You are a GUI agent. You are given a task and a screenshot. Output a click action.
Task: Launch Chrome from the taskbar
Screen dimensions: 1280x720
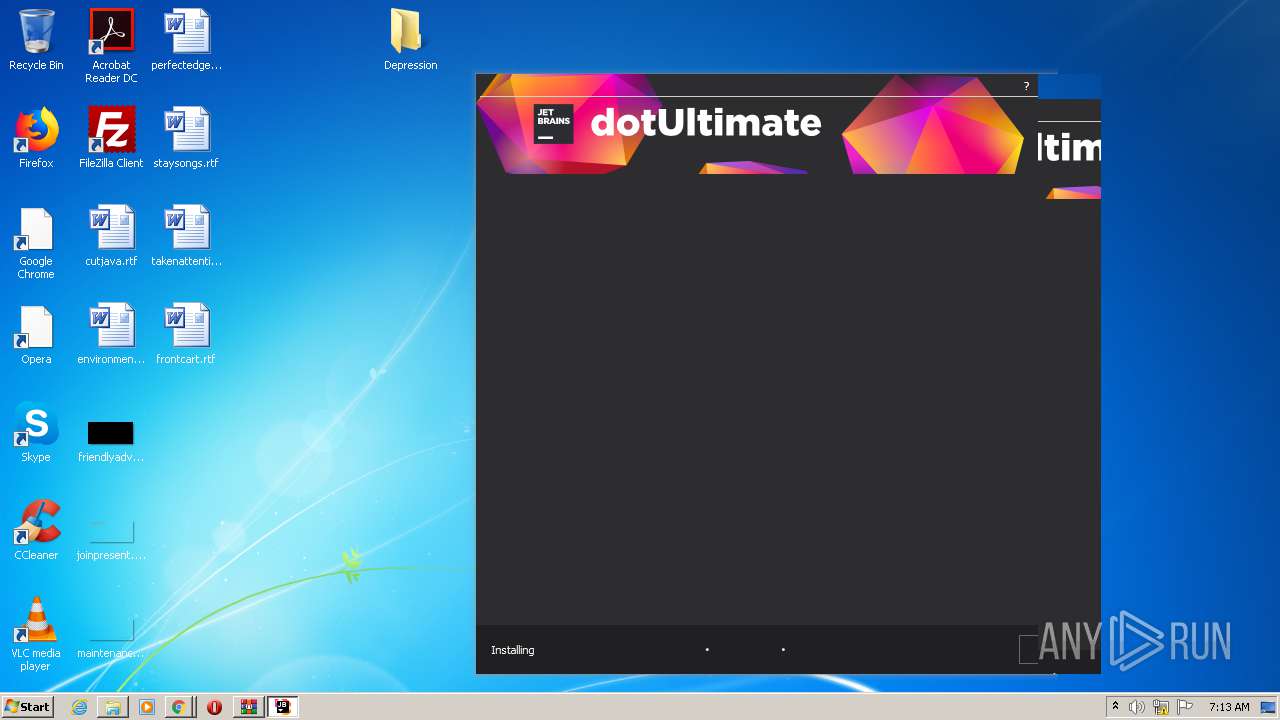click(x=179, y=707)
